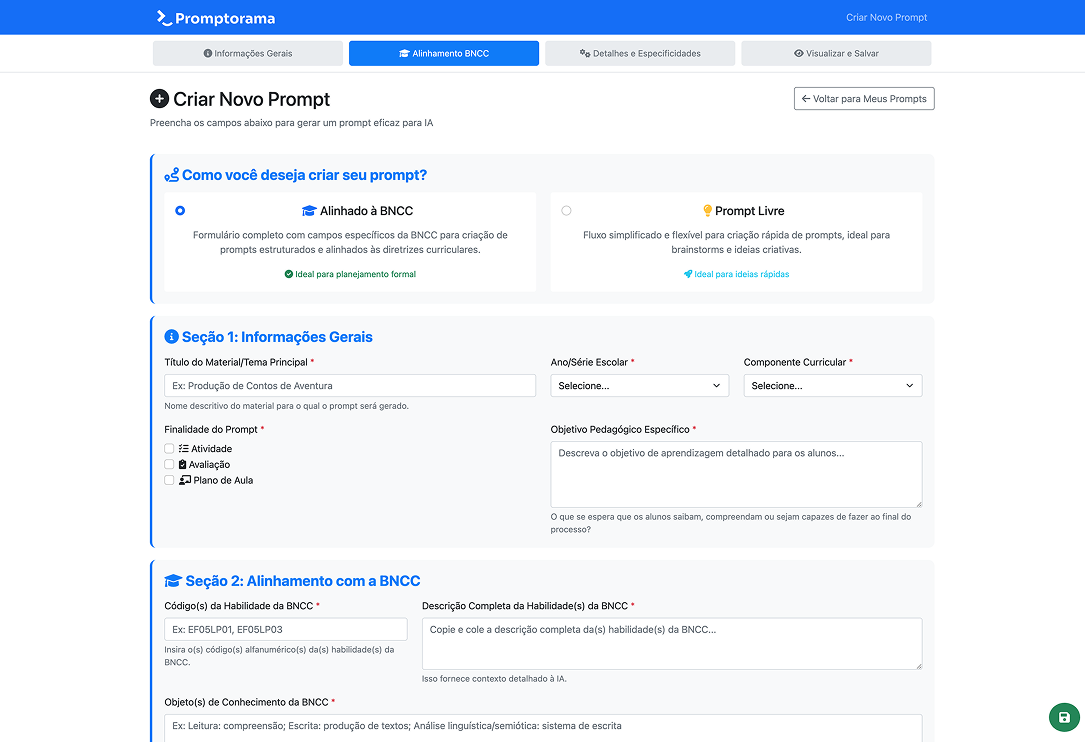The height and width of the screenshot is (742, 1085).
Task: Click the plus icon beside Criar Novo Prompt heading
Action: [159, 99]
